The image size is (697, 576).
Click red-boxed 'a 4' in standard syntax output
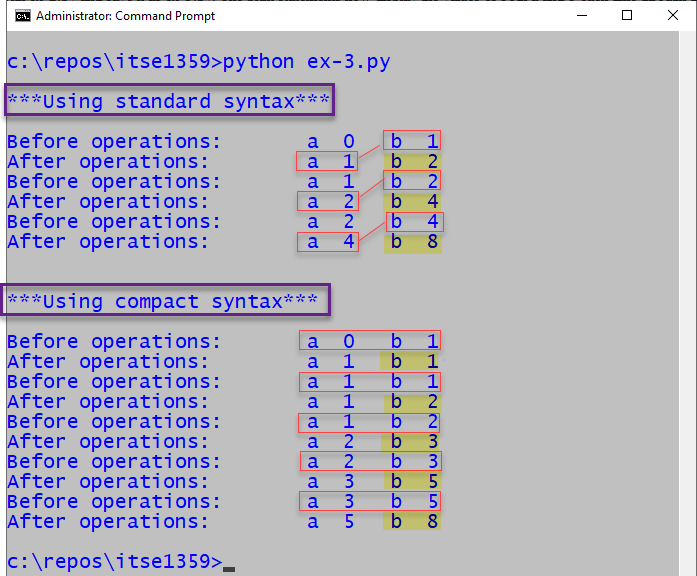click(328, 241)
